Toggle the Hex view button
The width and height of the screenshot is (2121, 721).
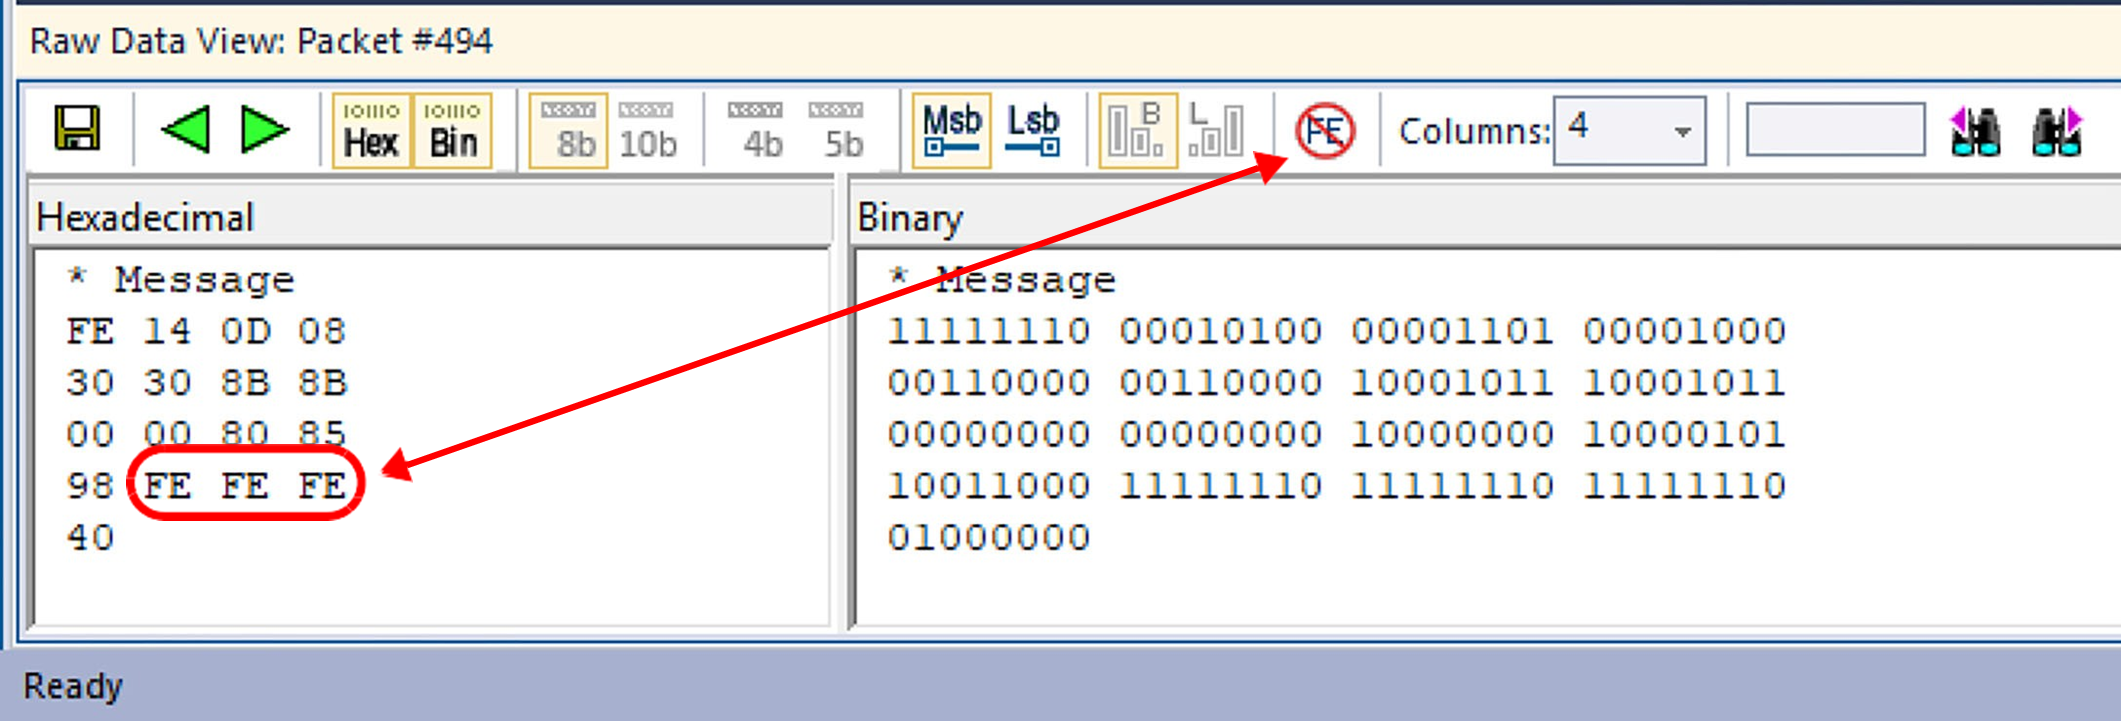click(x=371, y=131)
